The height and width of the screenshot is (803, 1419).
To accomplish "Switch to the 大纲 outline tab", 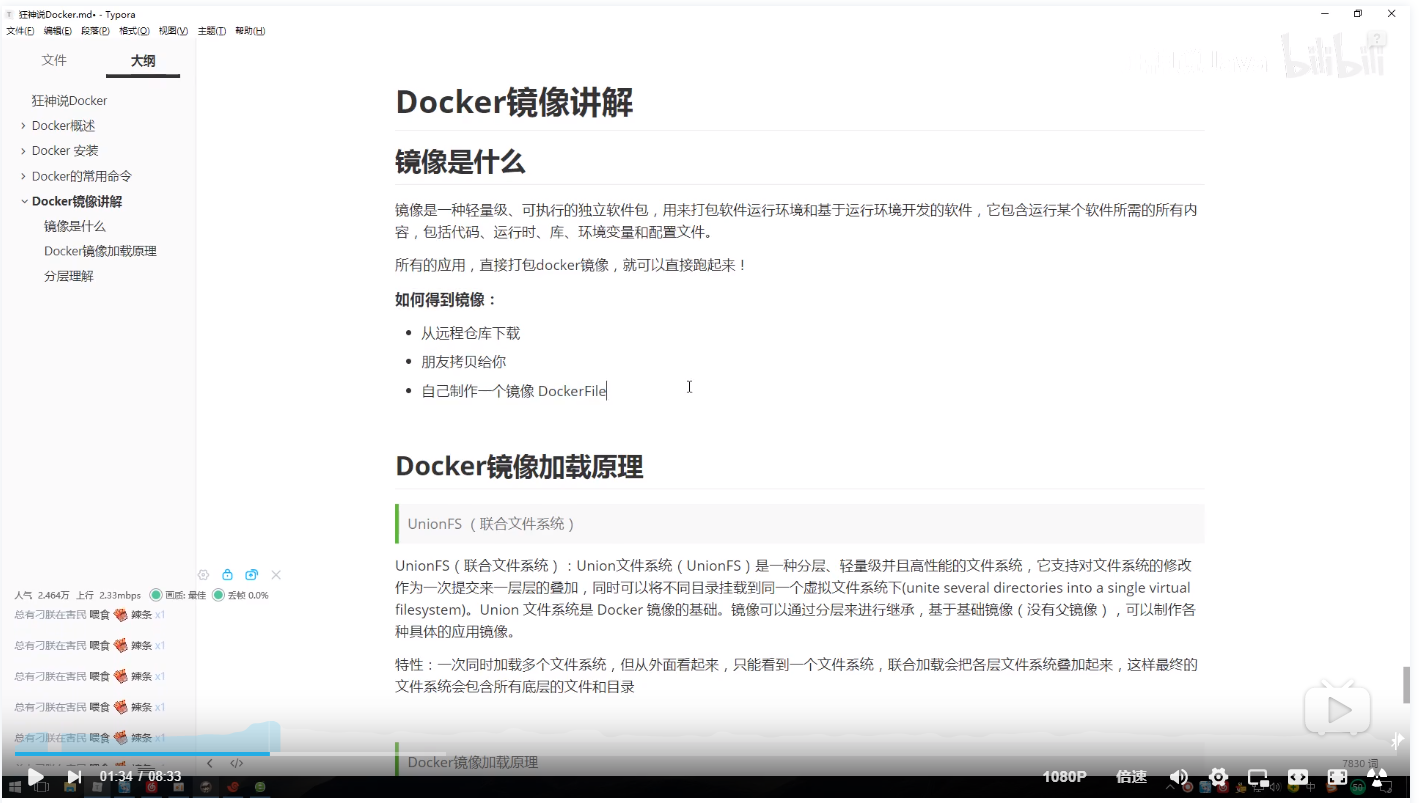I will [143, 61].
